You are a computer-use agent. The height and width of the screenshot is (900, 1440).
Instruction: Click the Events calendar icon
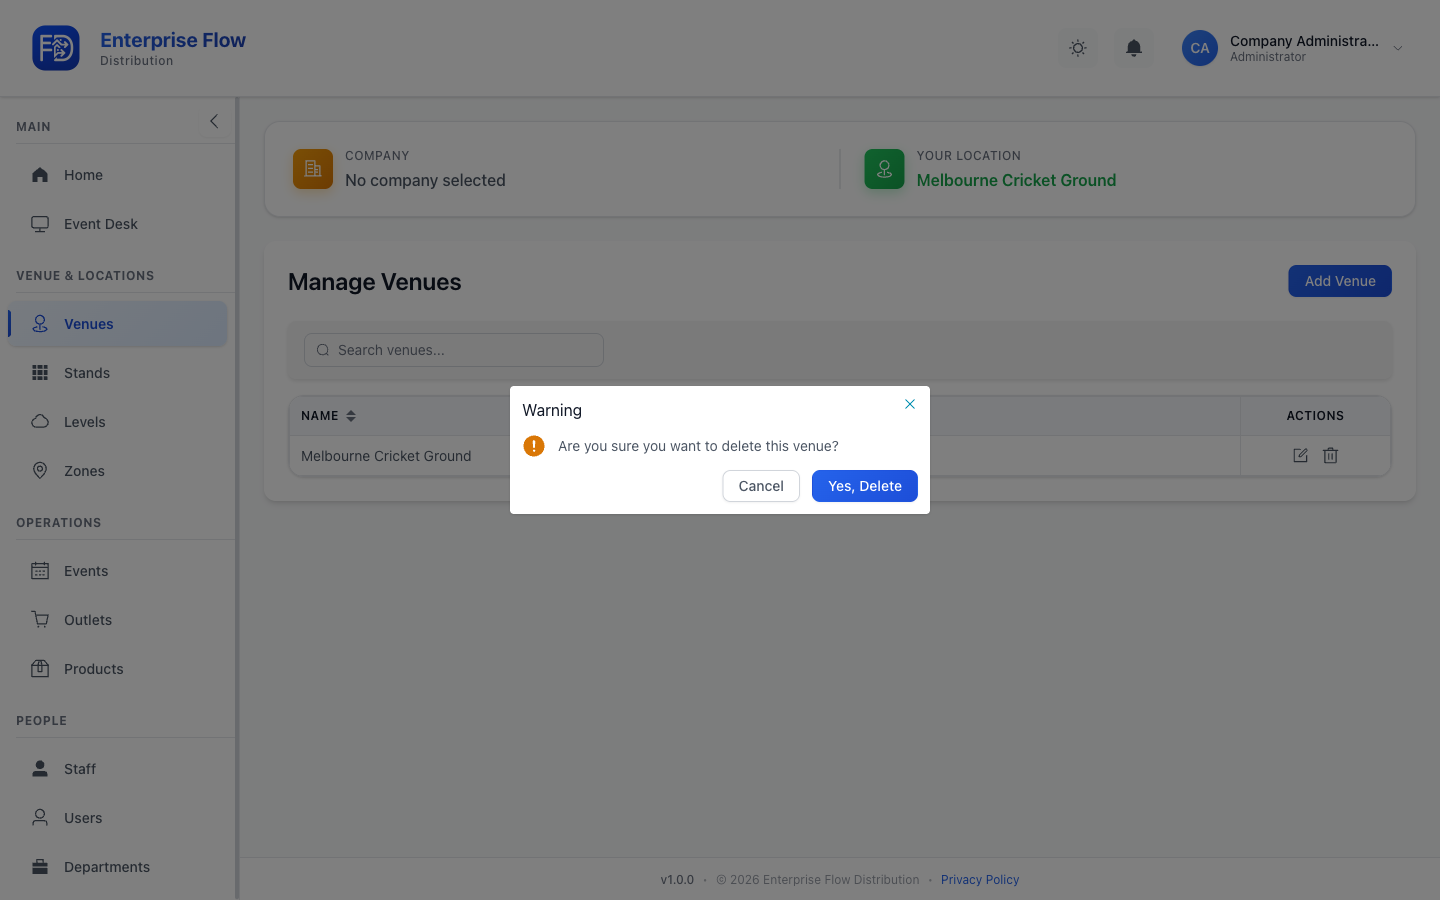(40, 571)
